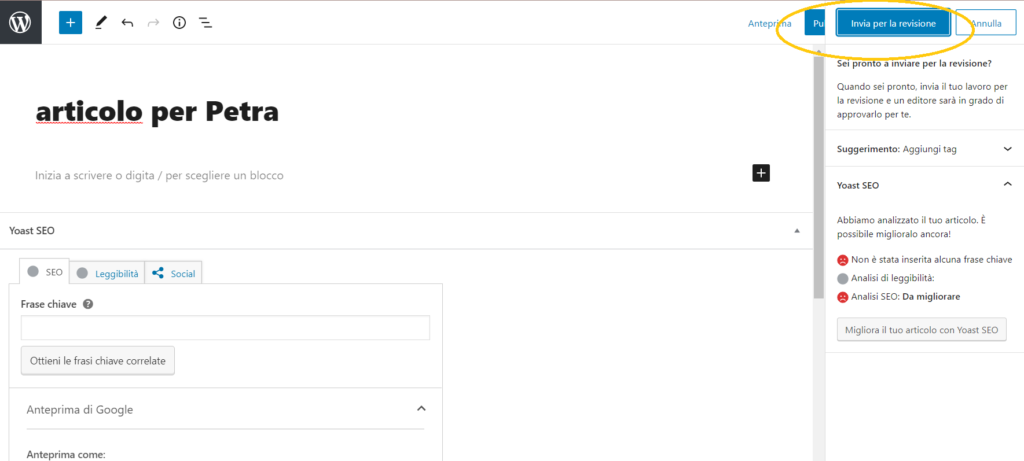Click the Annulla button
Image resolution: width=1024 pixels, height=461 pixels.
(x=985, y=23)
